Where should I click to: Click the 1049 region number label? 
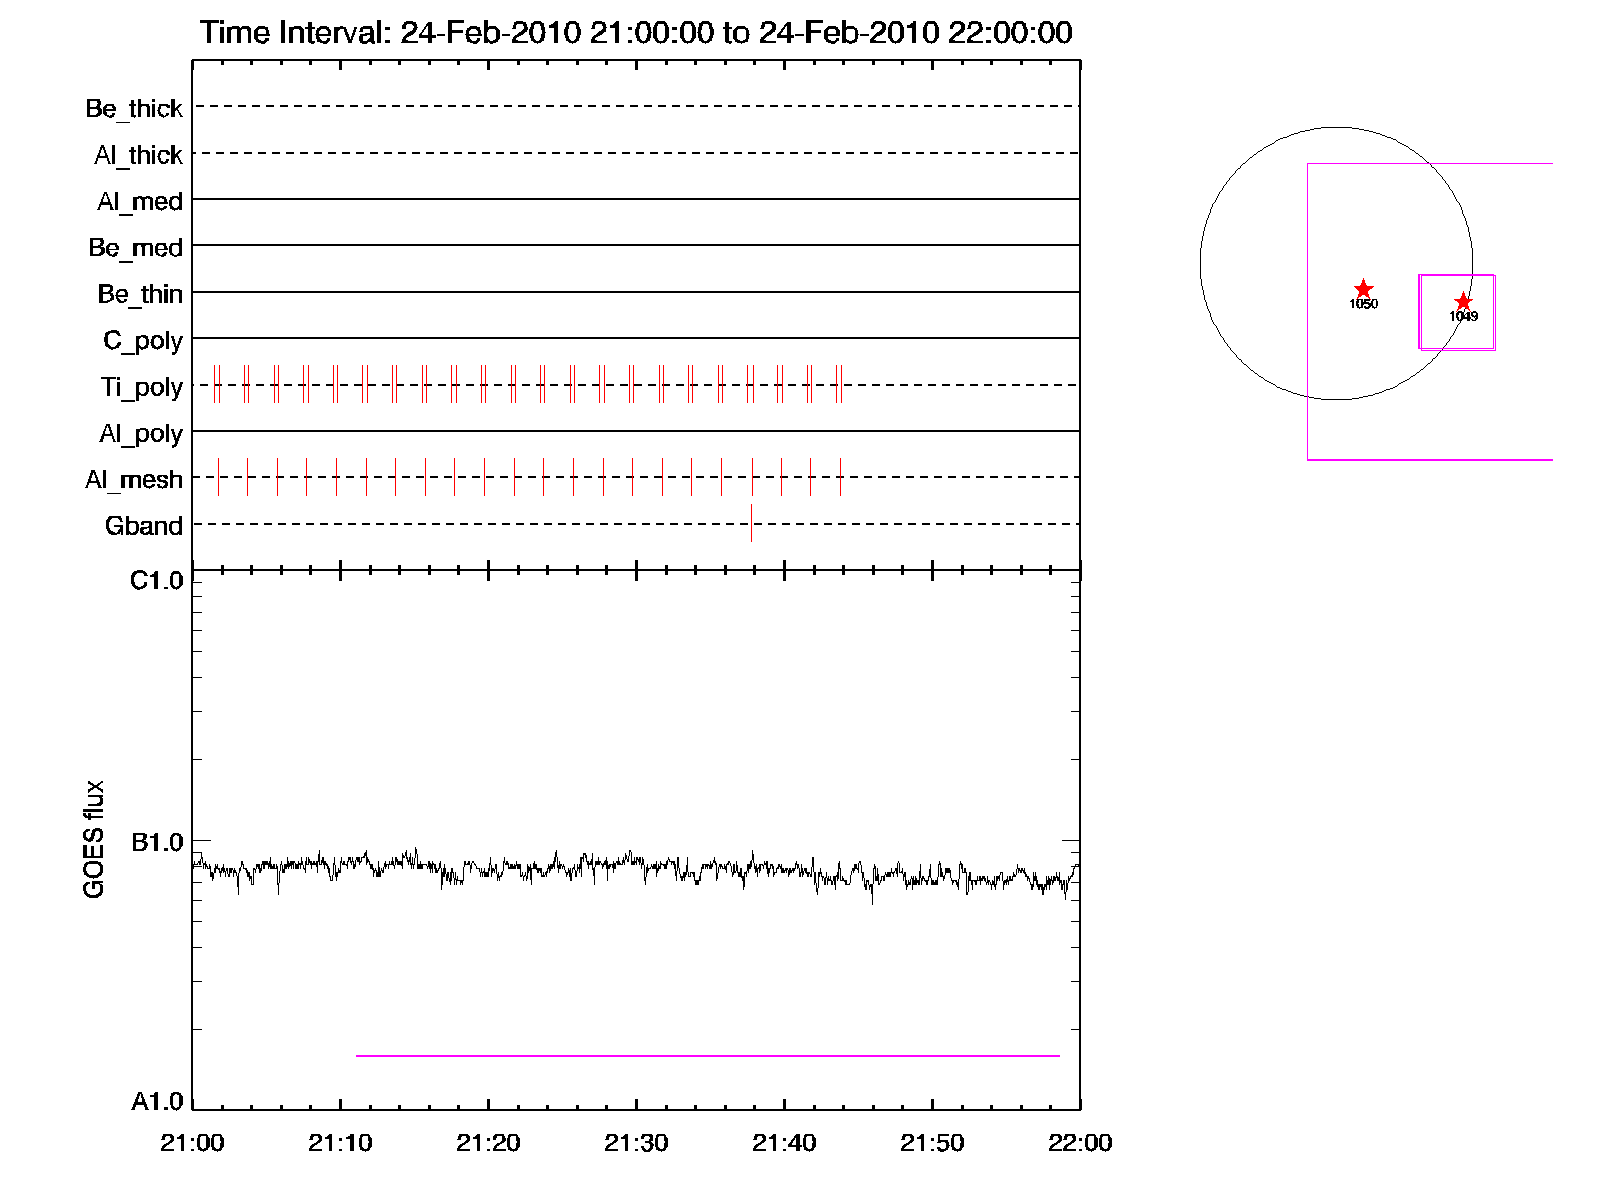point(1463,316)
